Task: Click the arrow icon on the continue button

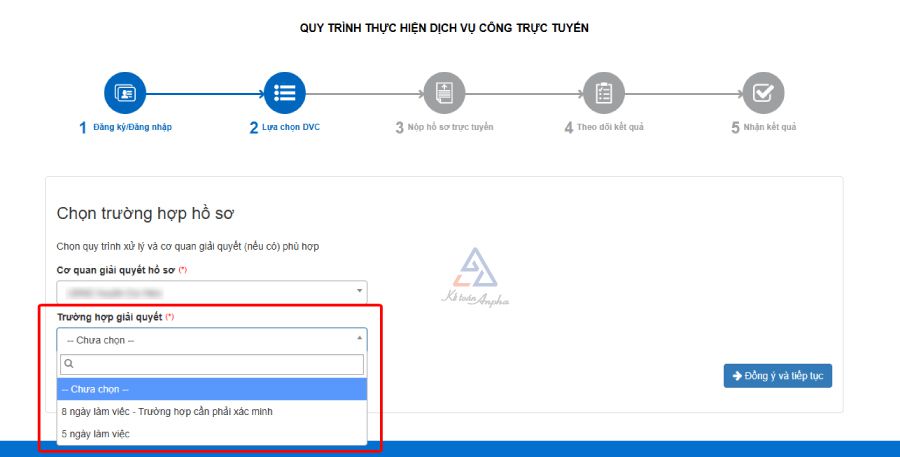Action: (x=737, y=376)
